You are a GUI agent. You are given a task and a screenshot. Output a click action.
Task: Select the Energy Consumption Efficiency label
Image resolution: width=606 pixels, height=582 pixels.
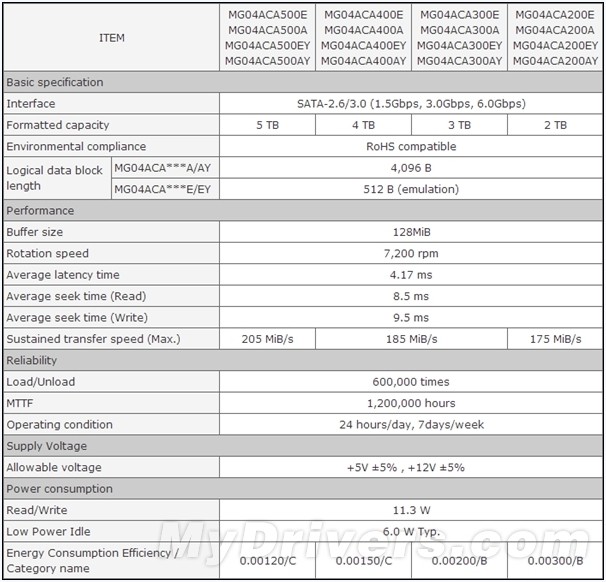pos(92,560)
